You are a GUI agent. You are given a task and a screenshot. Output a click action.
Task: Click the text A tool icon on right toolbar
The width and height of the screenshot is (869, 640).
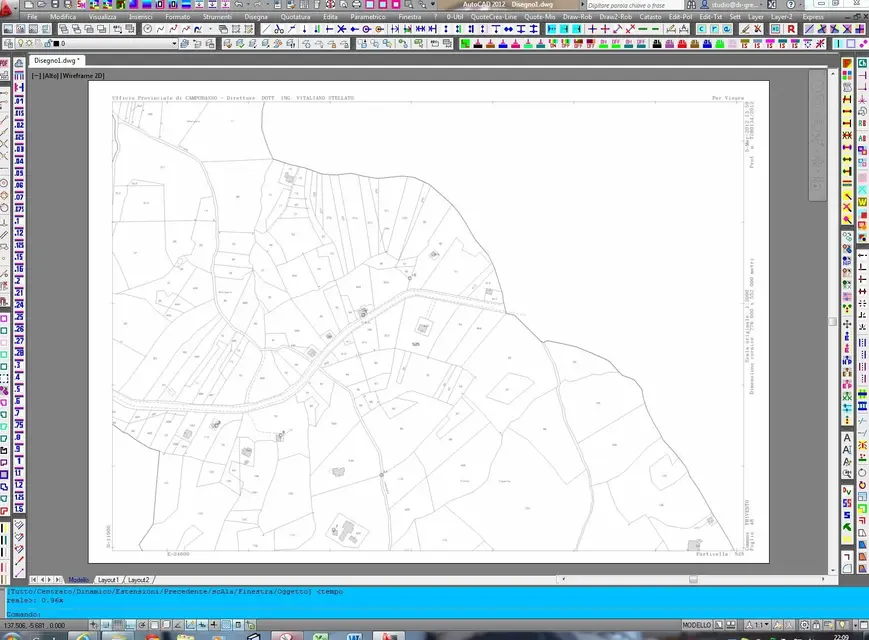click(x=847, y=438)
